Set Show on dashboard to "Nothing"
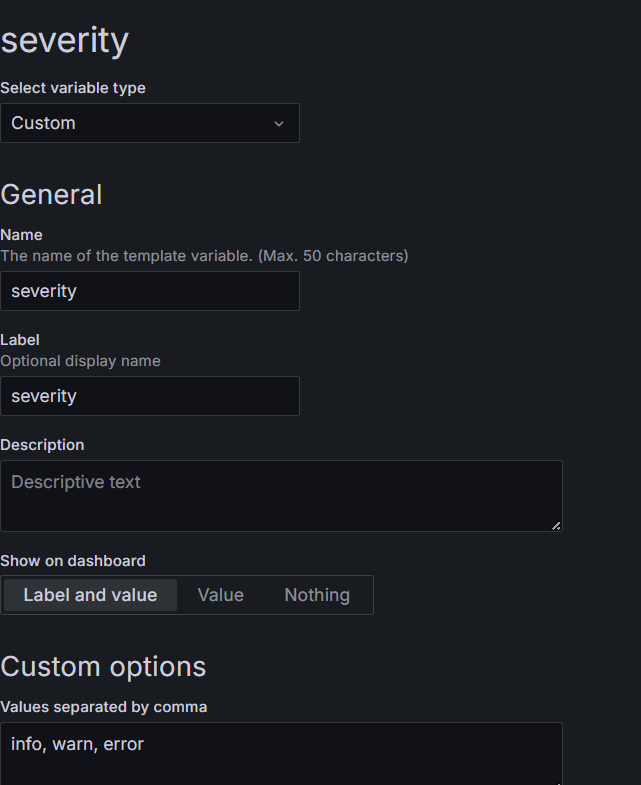 coord(317,595)
